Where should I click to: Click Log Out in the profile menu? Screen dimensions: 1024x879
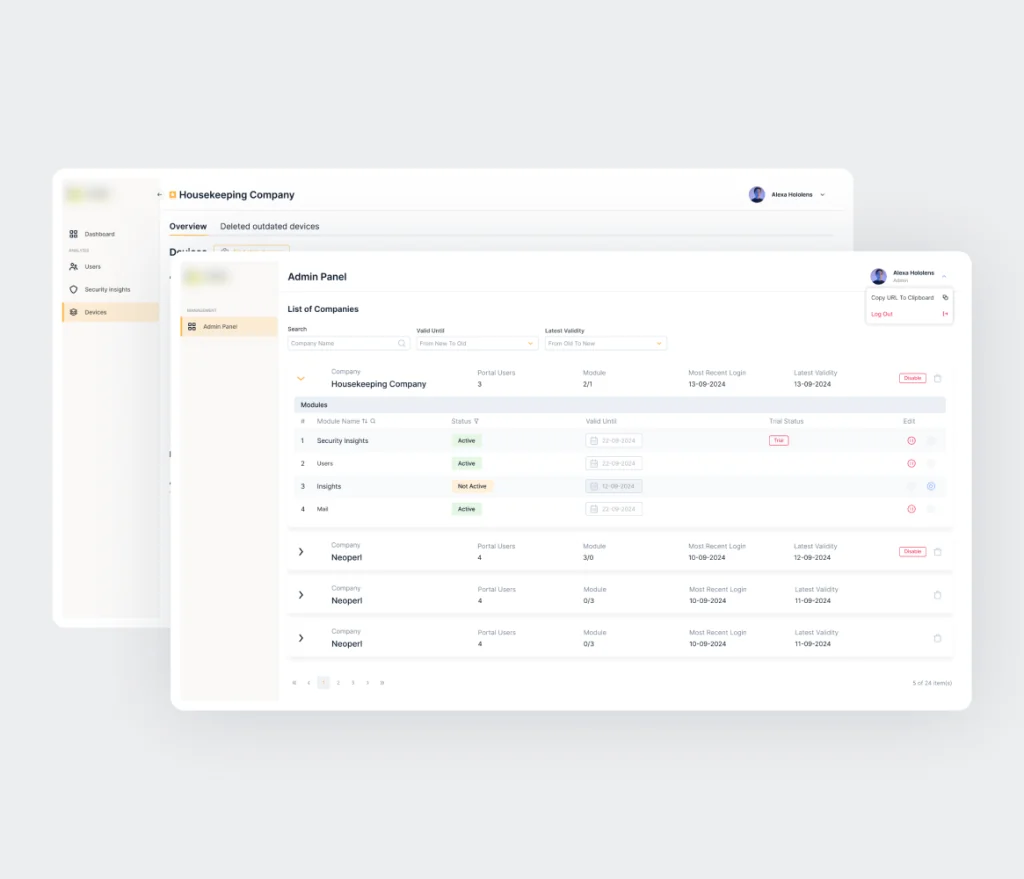coord(882,314)
